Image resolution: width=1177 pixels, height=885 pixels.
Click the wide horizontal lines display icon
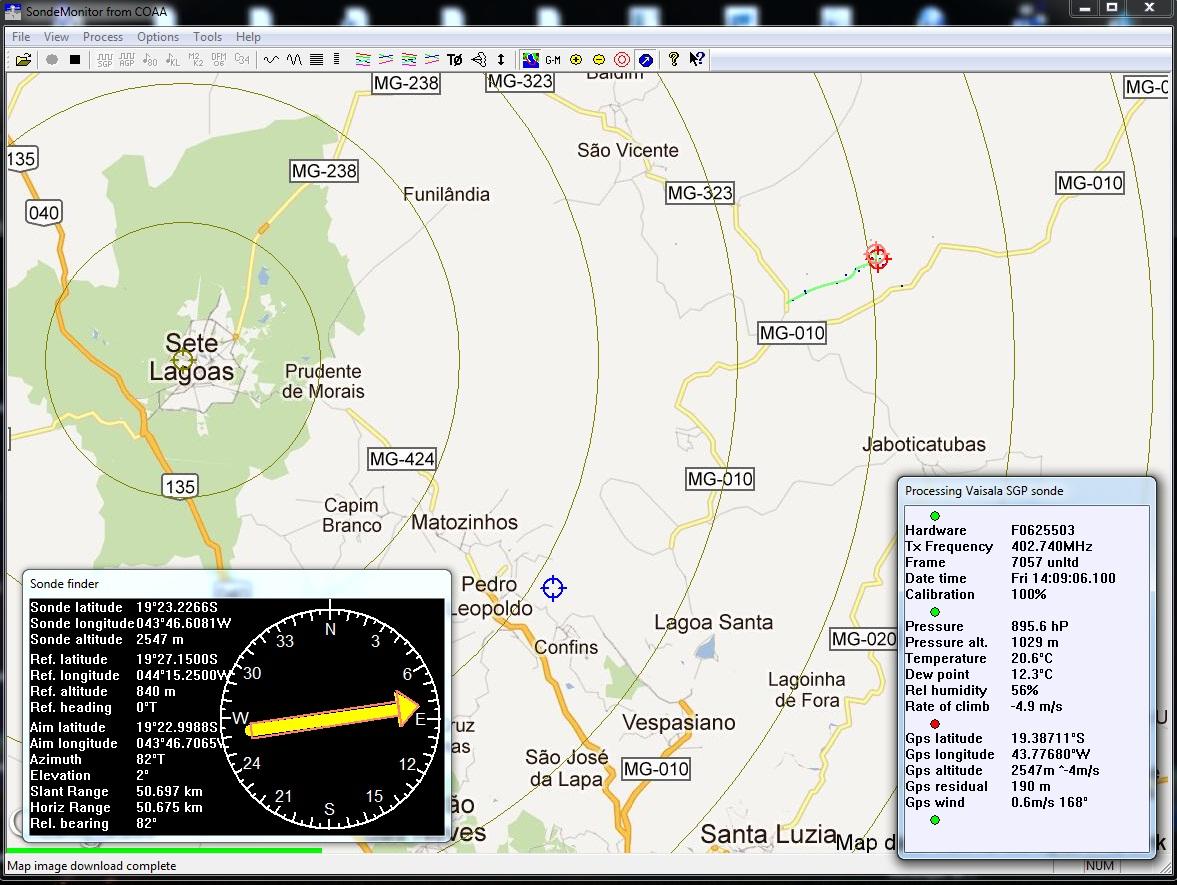[x=317, y=59]
